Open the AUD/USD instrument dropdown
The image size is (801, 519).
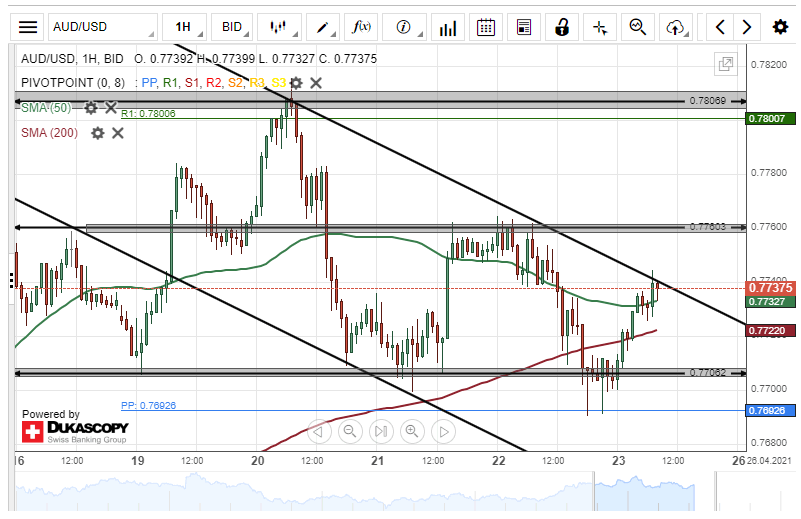click(x=103, y=27)
